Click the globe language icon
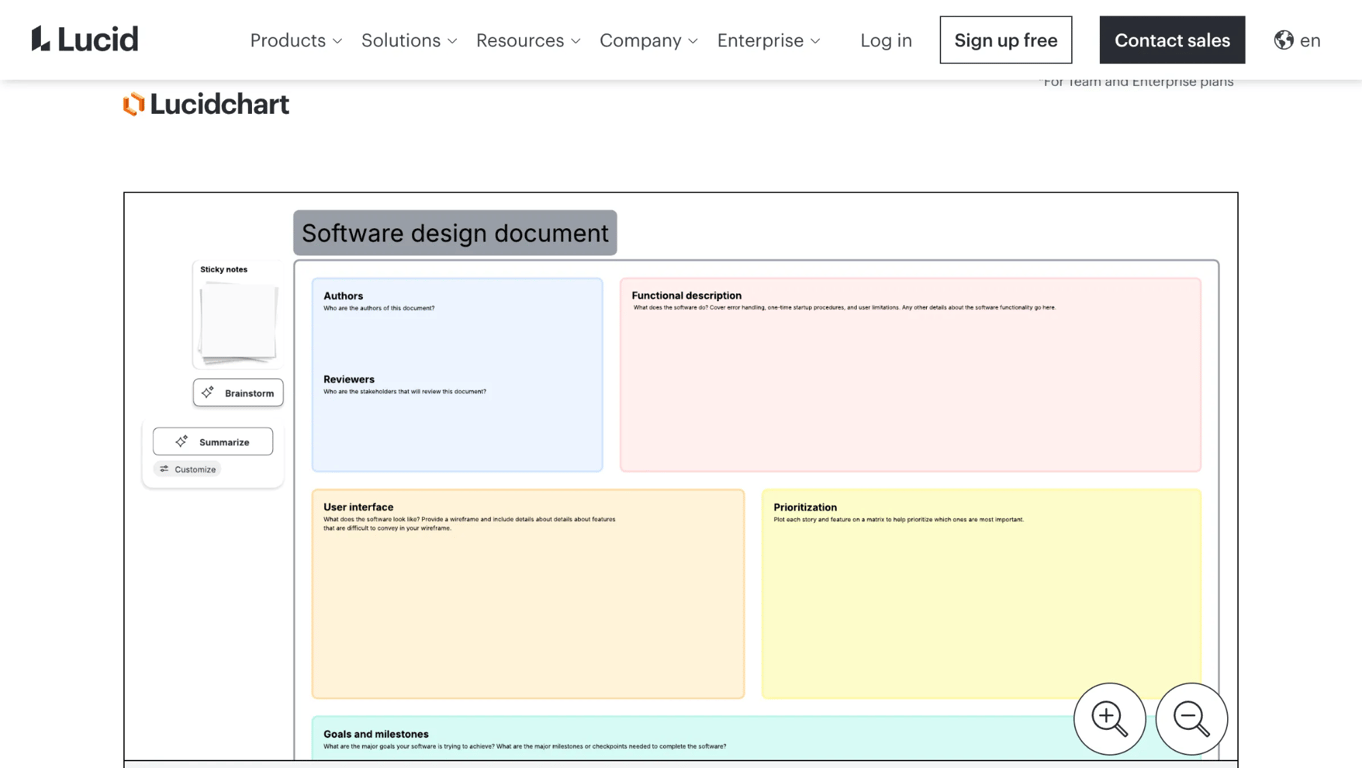The height and width of the screenshot is (768, 1362). pos(1284,40)
